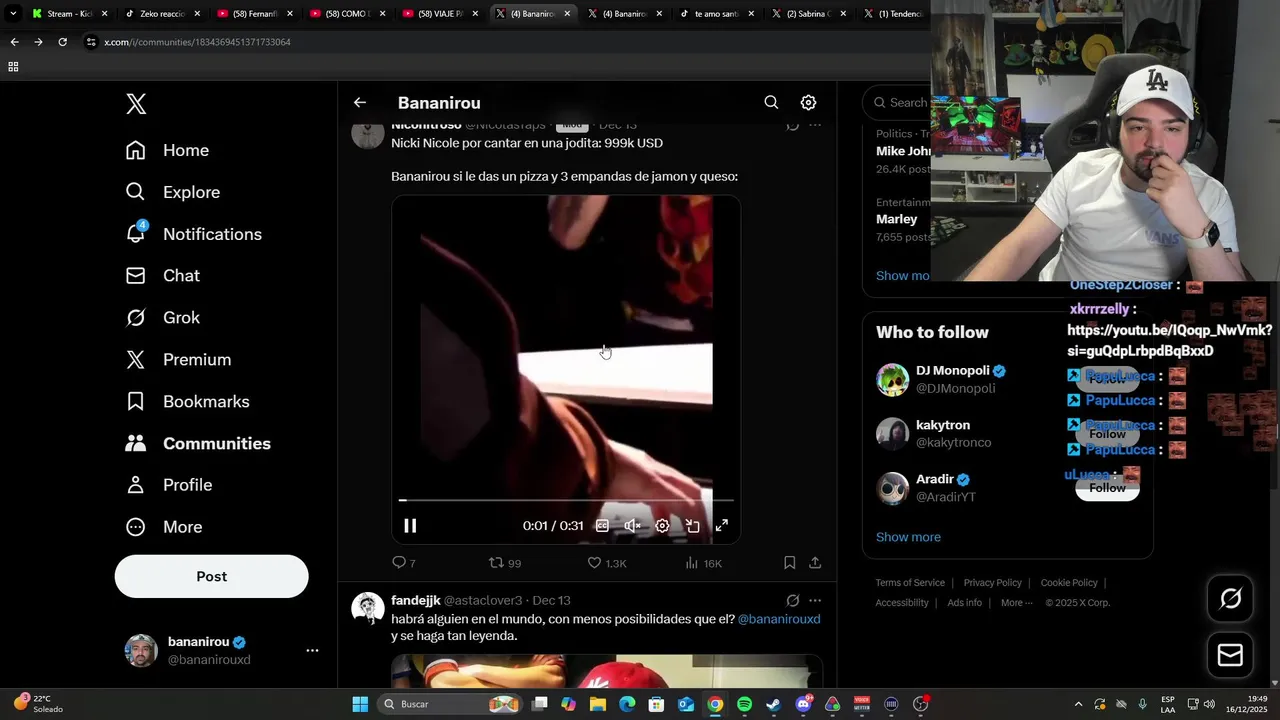Open the Bananirou community settings gear
Screen dimensions: 1280x720
point(808,102)
